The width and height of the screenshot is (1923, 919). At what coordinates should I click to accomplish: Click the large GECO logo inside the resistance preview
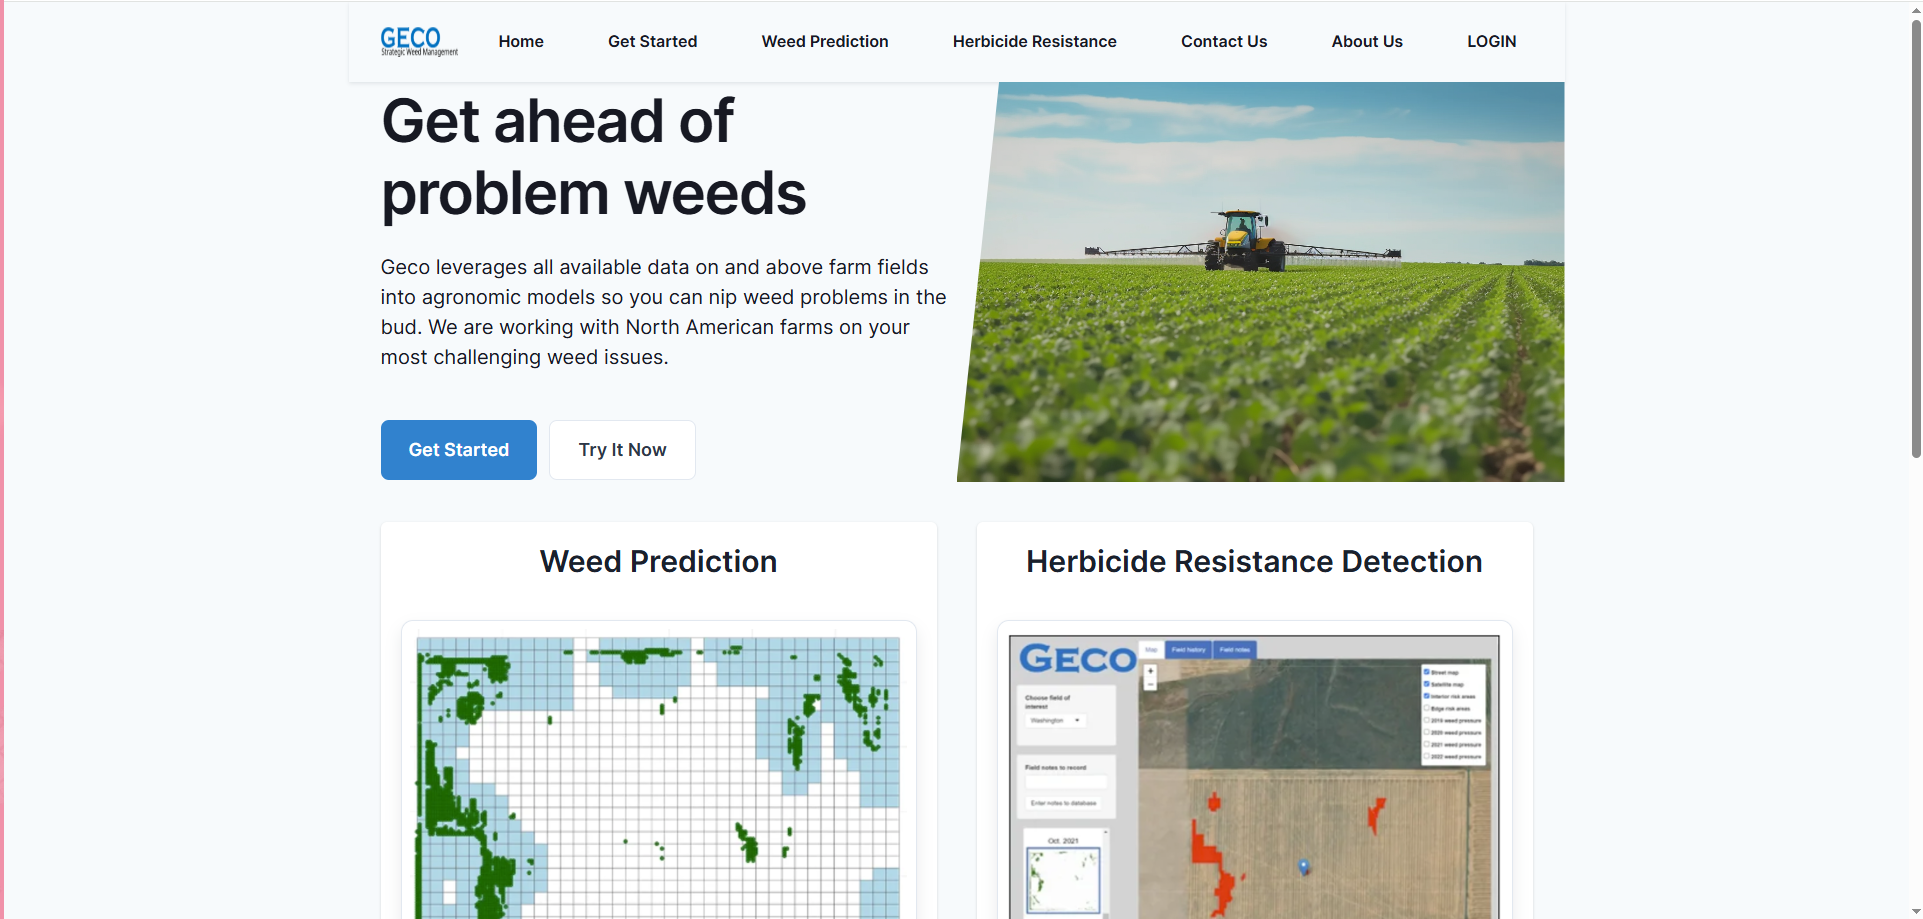click(x=1077, y=659)
